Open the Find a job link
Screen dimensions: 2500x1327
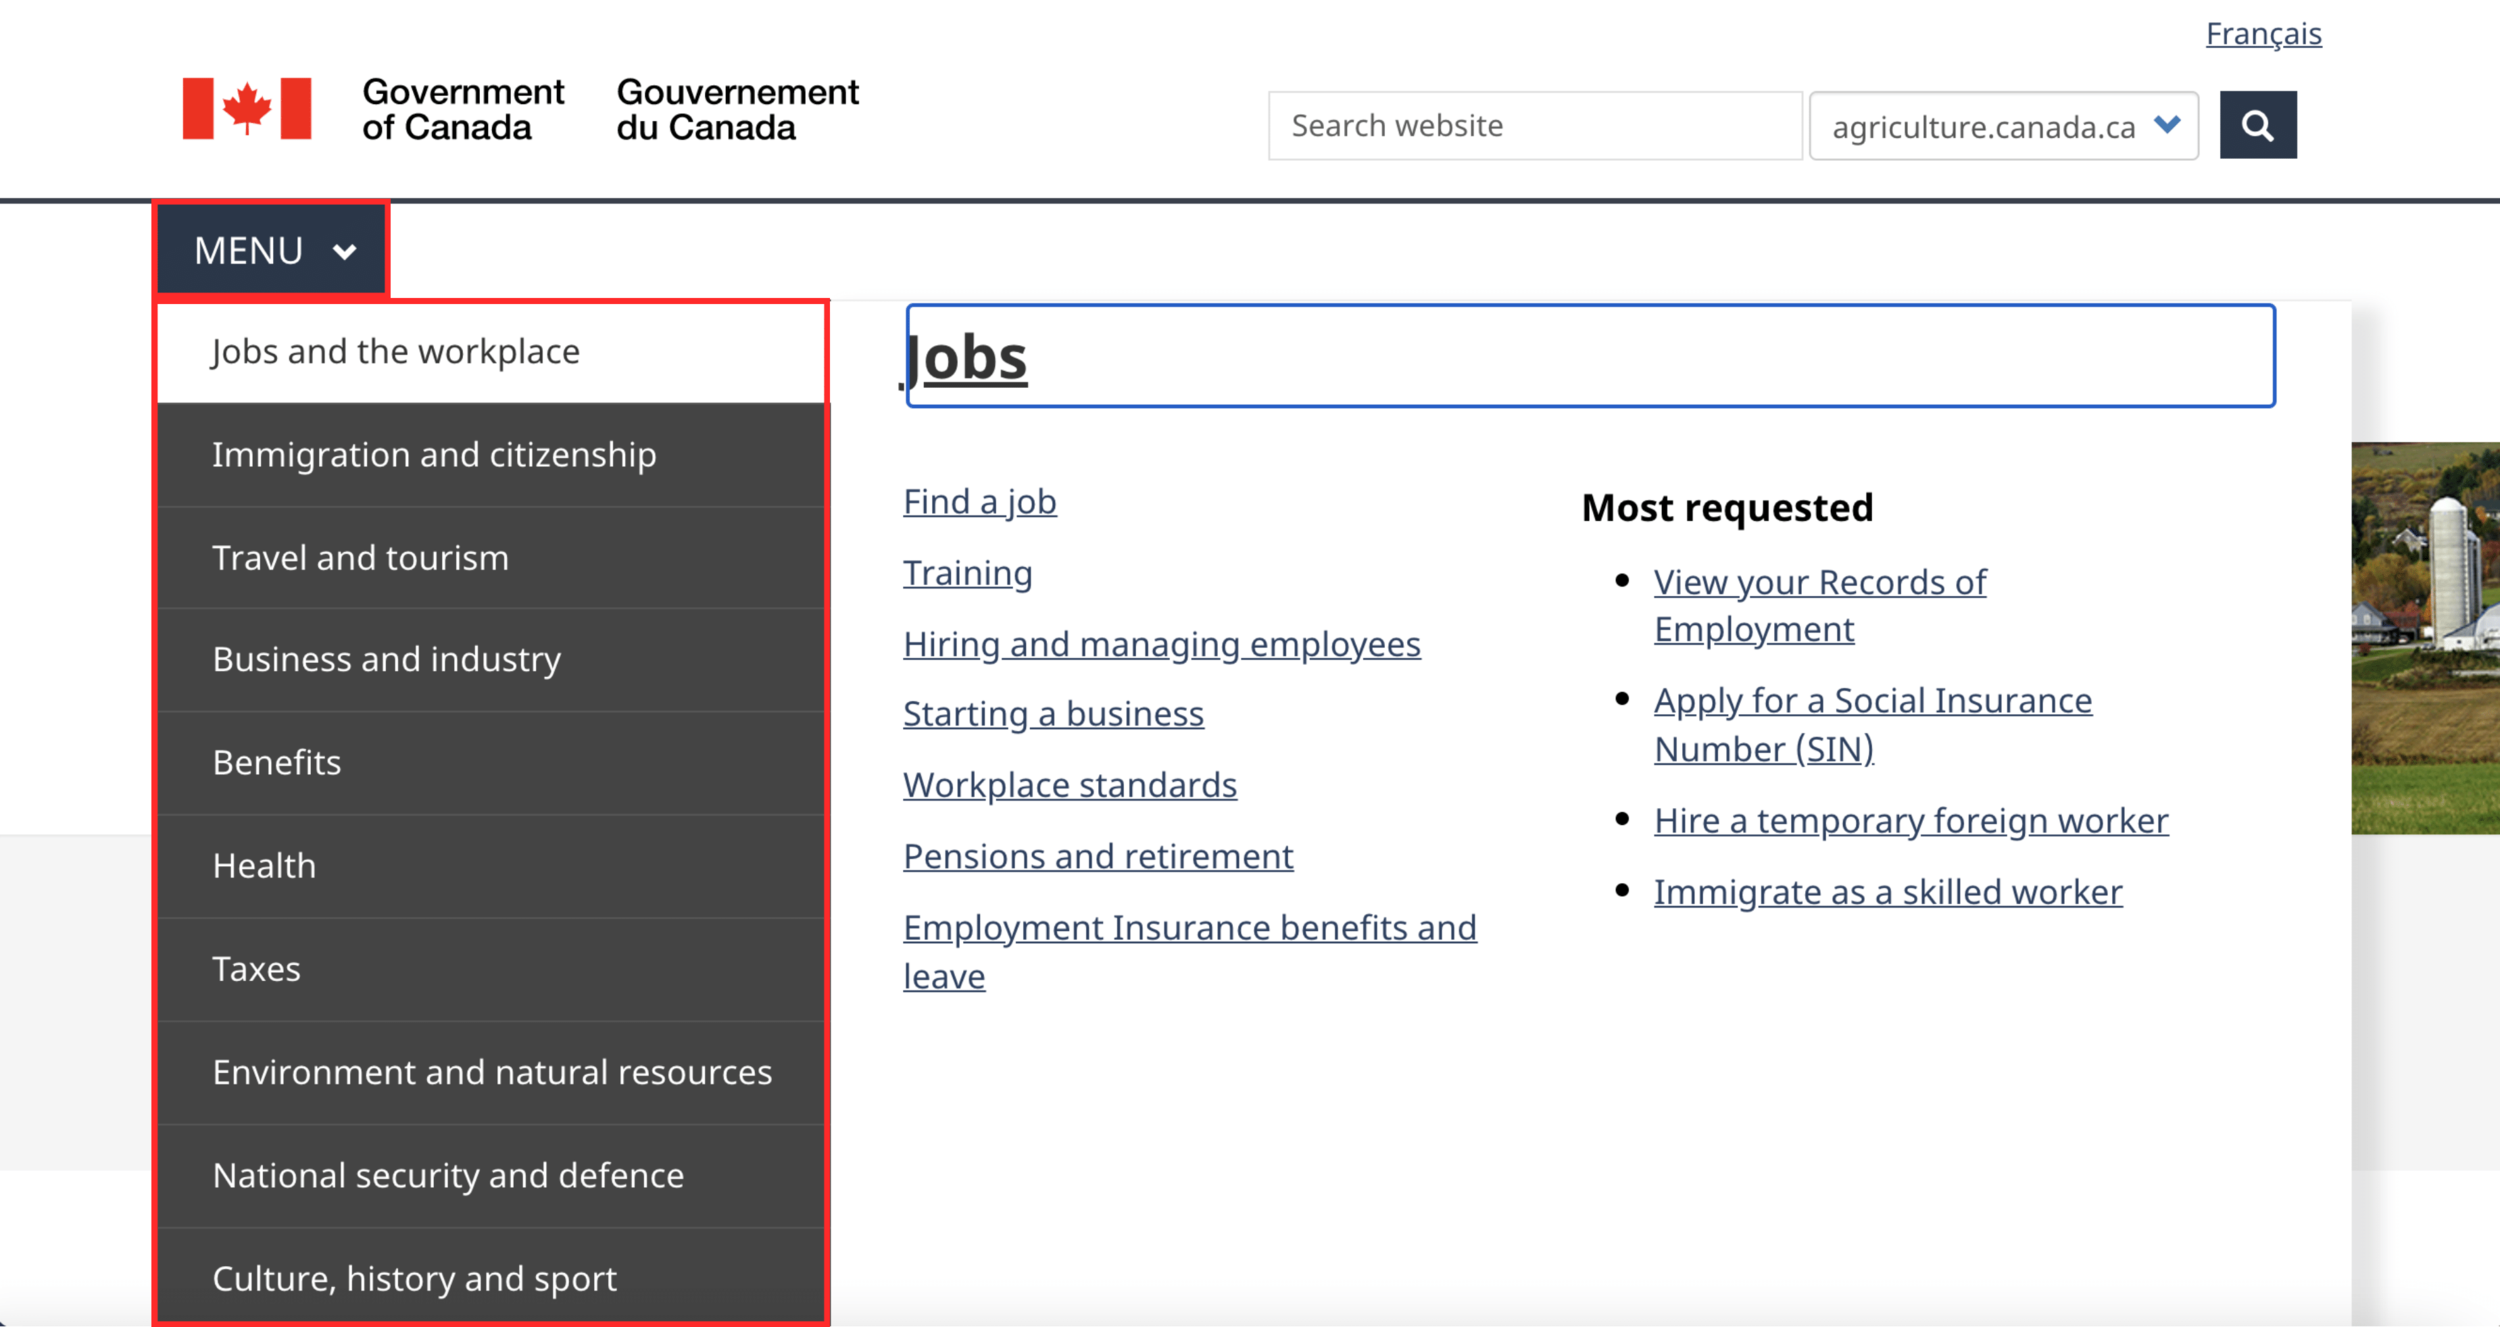[x=979, y=502]
